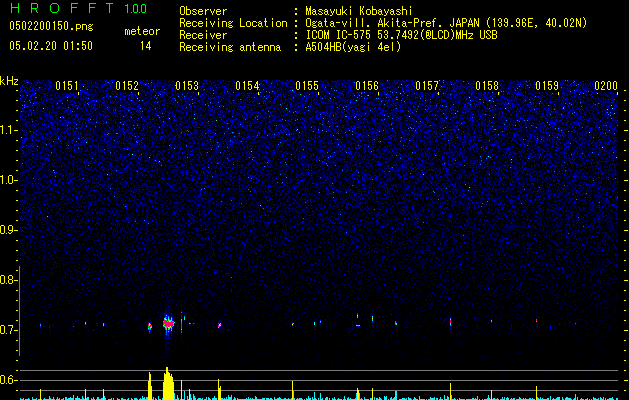Click the "Observer" field label
Viewport: 629px width, 400px height.
coord(203,11)
